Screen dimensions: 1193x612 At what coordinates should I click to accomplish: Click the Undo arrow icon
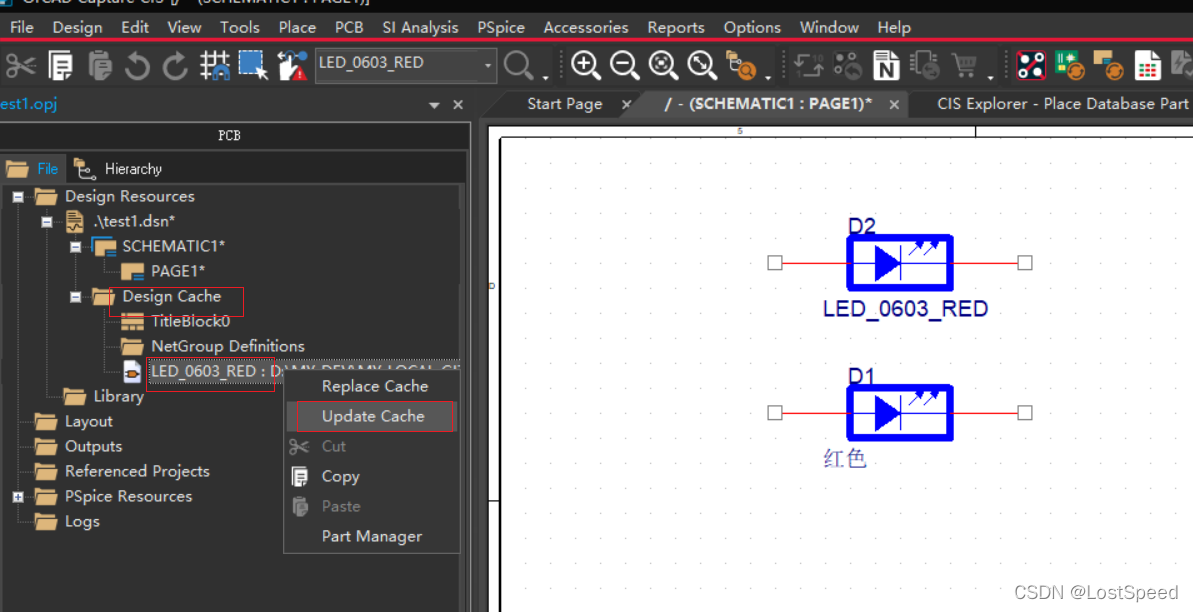(137, 66)
